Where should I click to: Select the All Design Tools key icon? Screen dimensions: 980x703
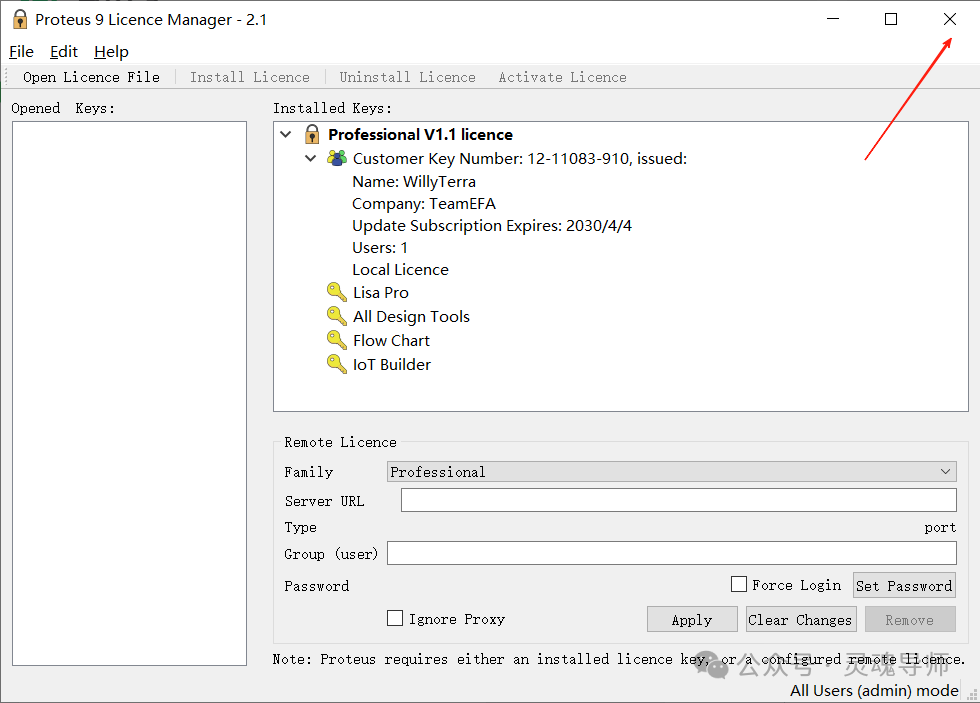[336, 316]
